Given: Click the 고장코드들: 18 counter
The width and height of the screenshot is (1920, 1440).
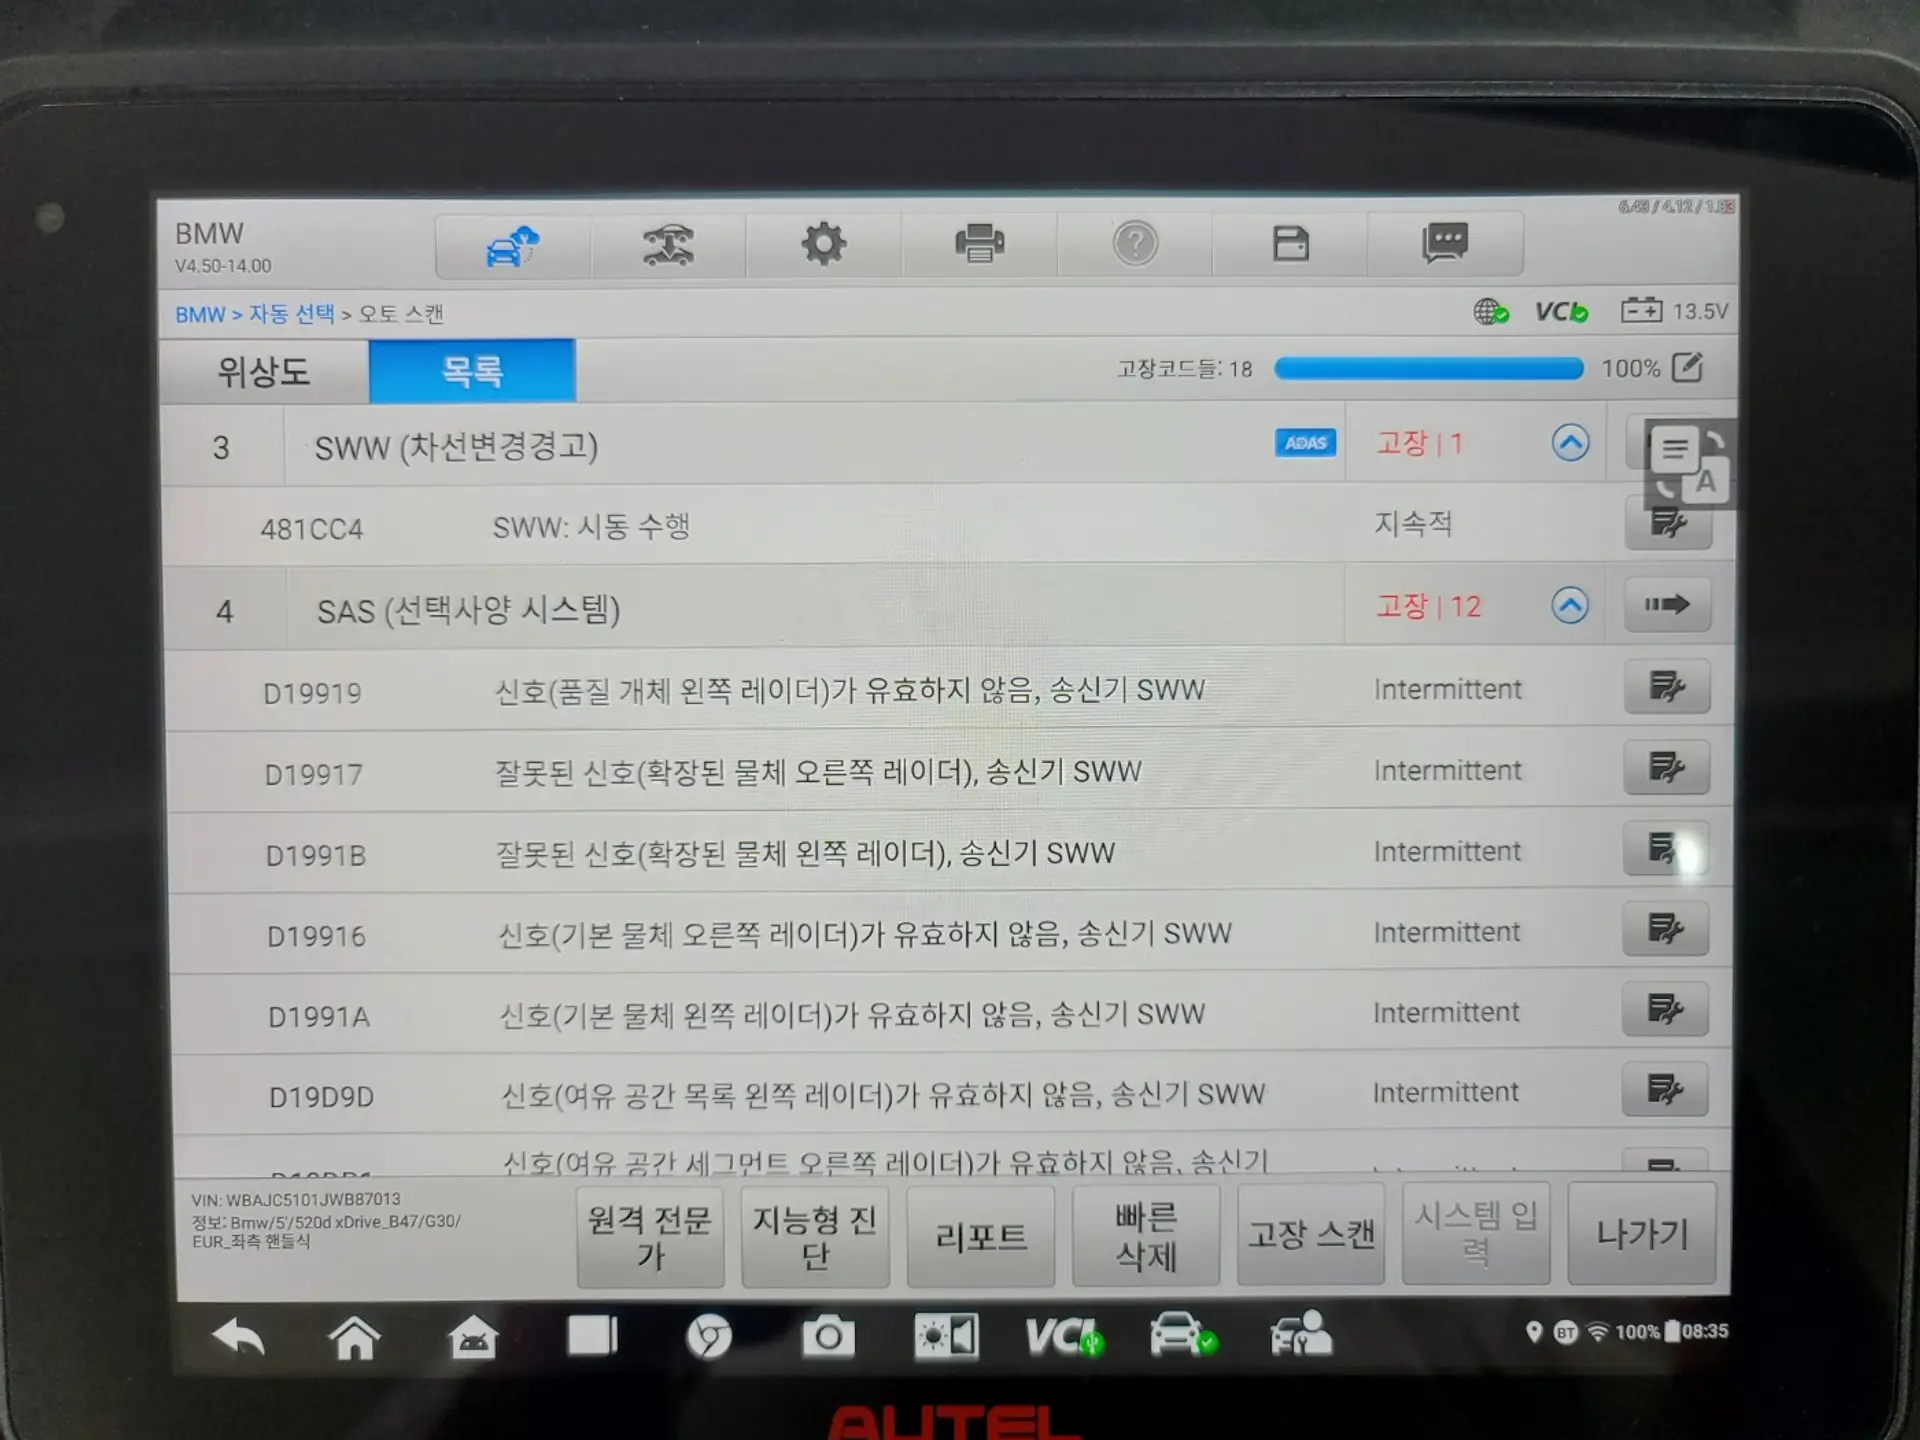Looking at the screenshot, I should (1185, 369).
